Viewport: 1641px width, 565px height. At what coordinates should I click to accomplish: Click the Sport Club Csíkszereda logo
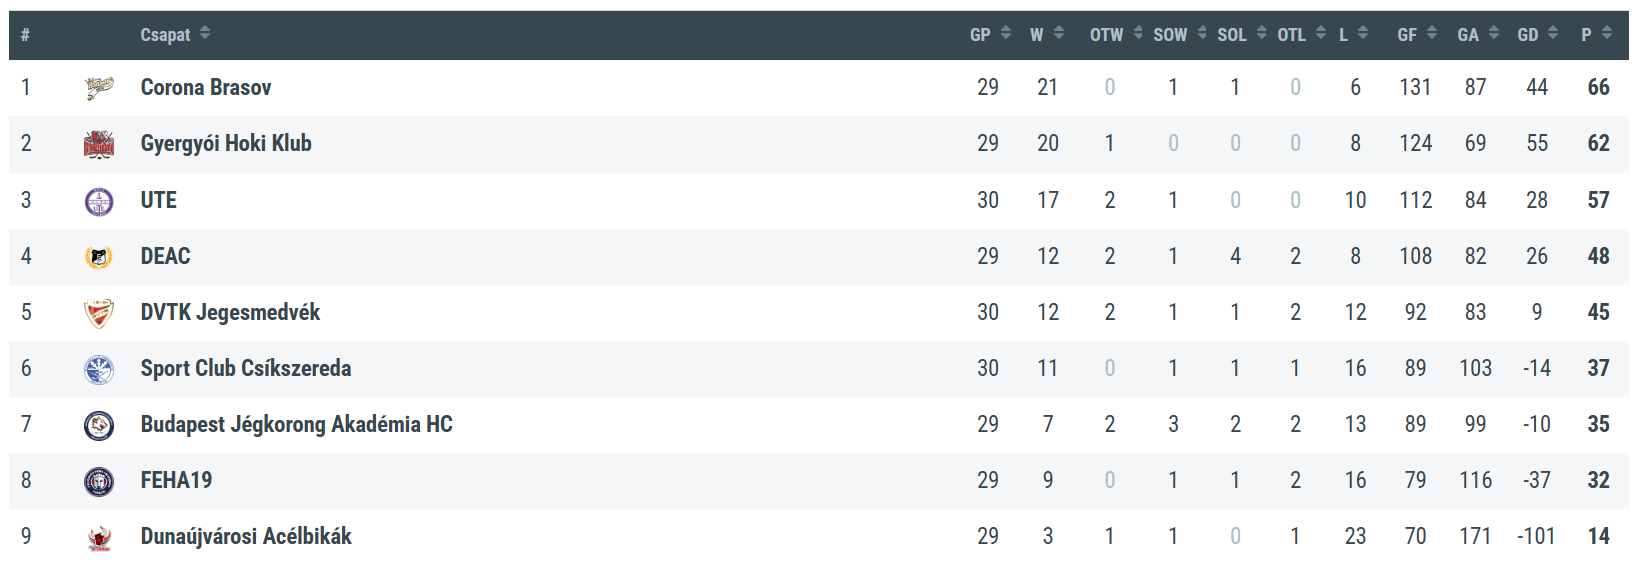[99, 369]
